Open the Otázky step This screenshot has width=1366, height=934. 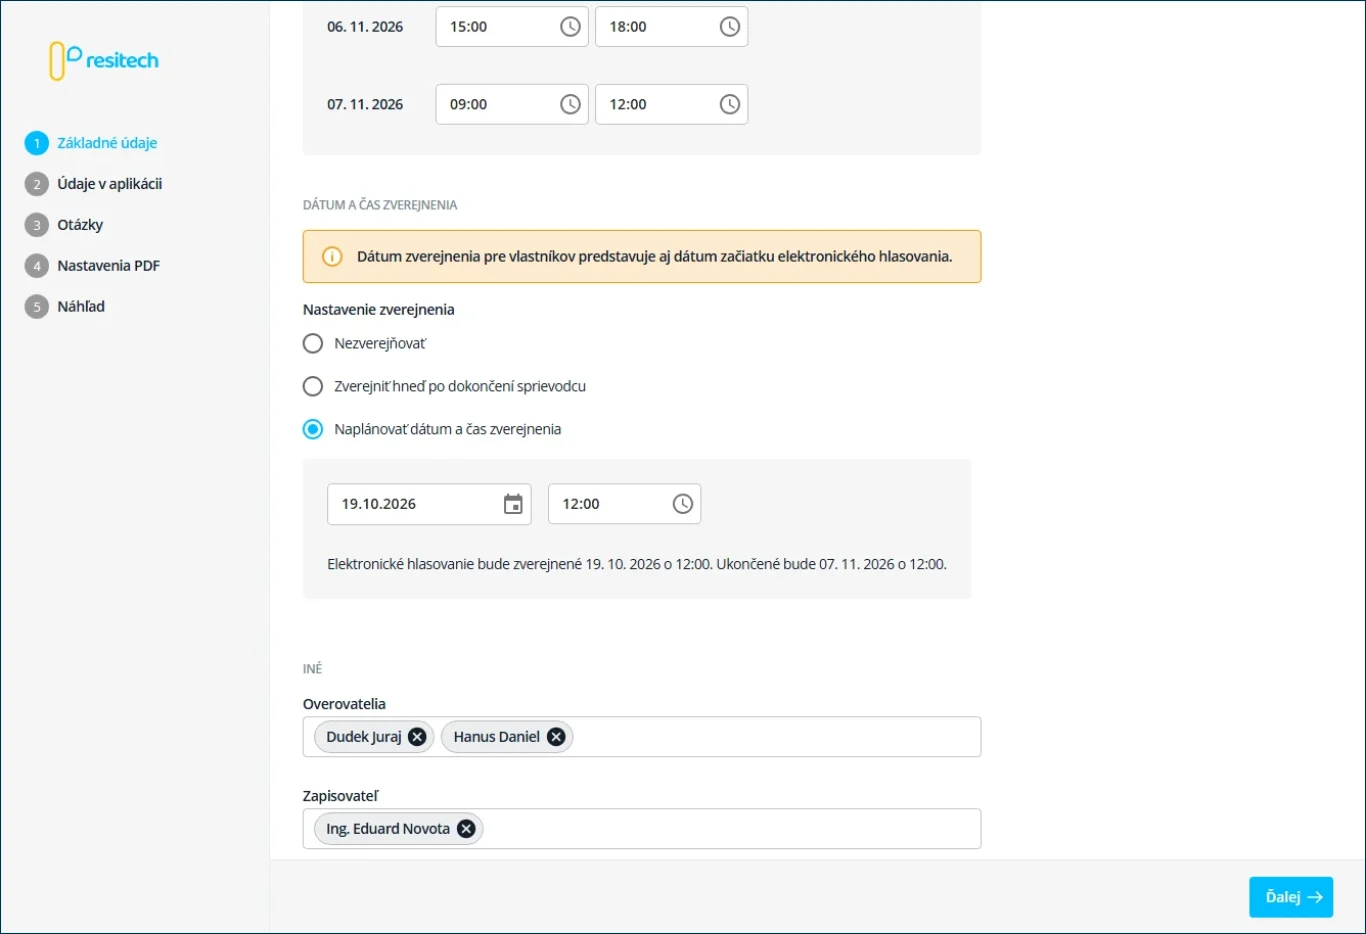(80, 225)
